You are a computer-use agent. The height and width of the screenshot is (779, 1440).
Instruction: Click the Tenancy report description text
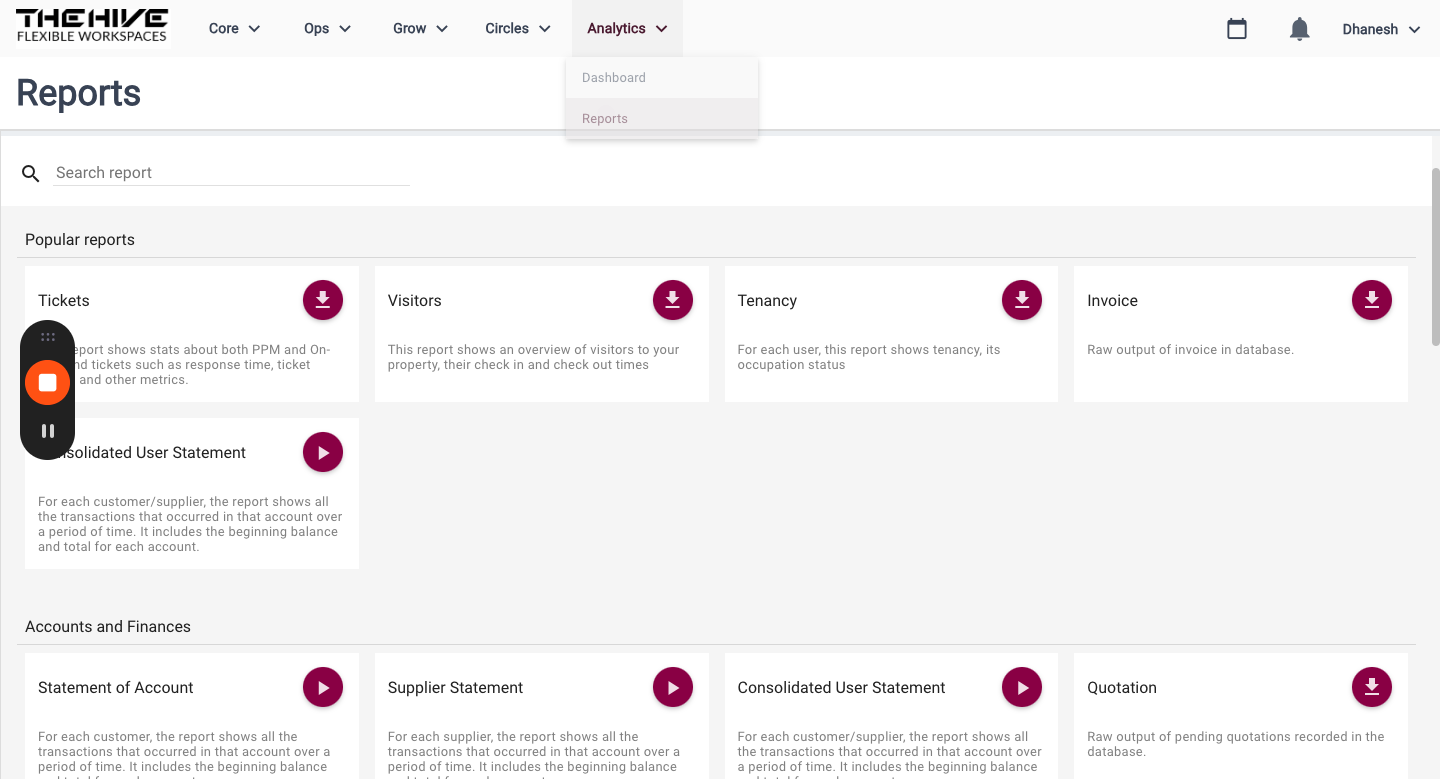[869, 357]
